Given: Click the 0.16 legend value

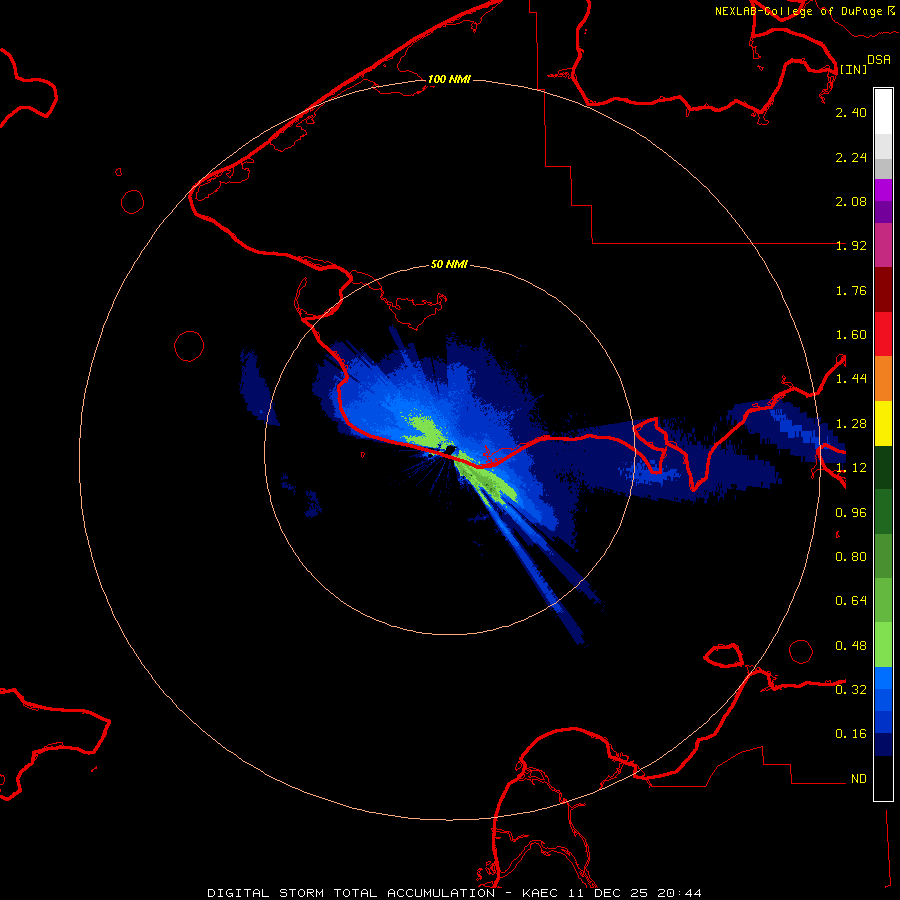Looking at the screenshot, I should pyautogui.click(x=851, y=734).
